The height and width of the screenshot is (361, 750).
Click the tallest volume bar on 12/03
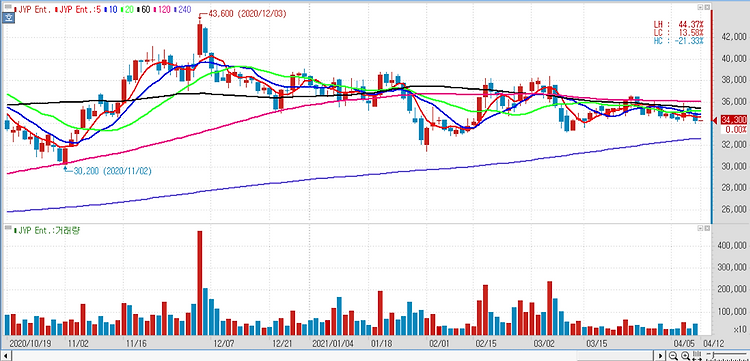tap(200, 283)
